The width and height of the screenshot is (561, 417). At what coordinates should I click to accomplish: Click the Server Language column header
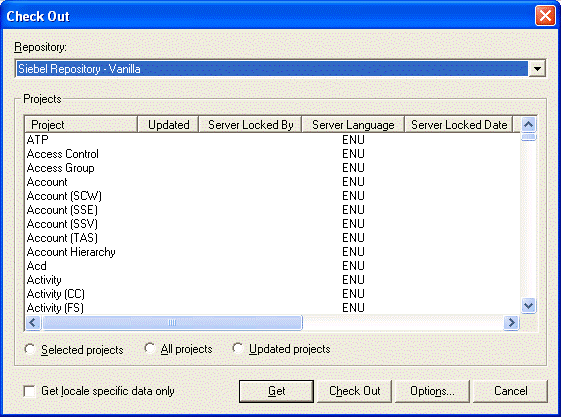point(353,124)
